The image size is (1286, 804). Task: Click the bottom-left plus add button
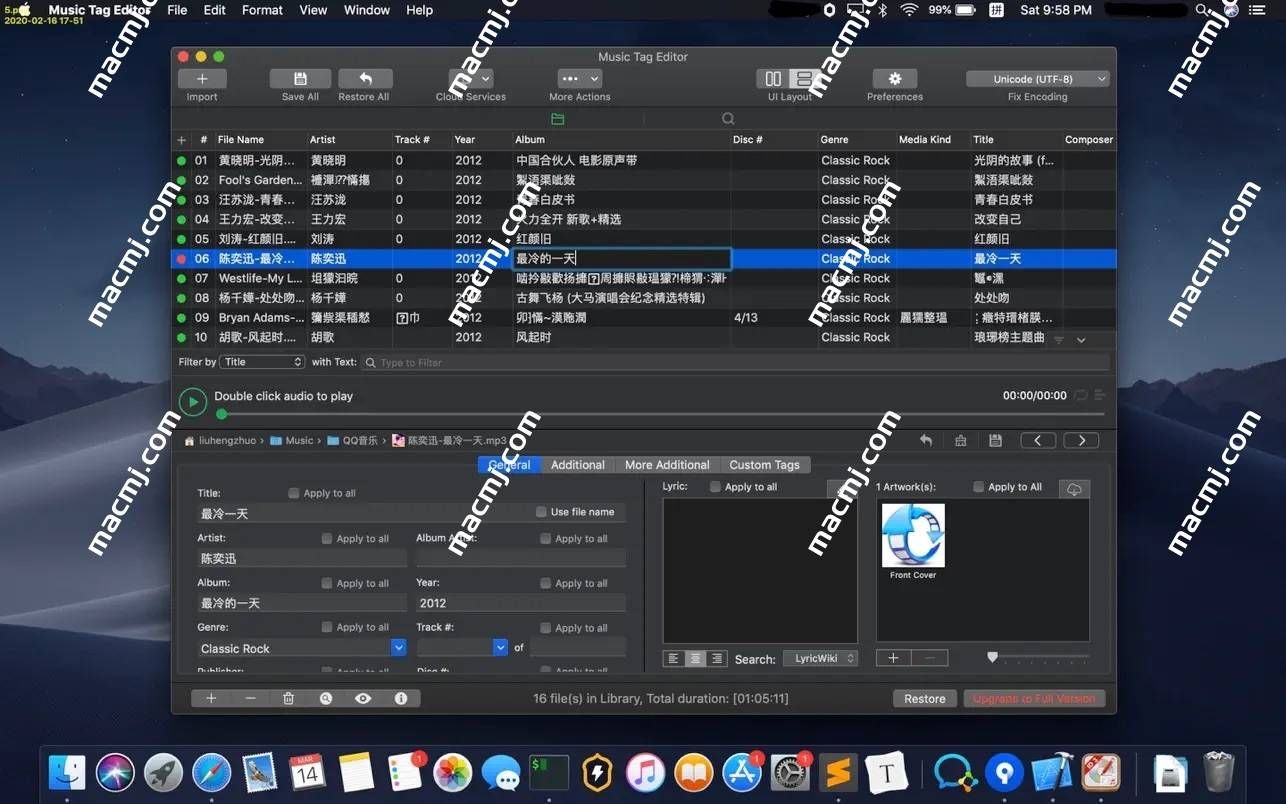[x=211, y=698]
